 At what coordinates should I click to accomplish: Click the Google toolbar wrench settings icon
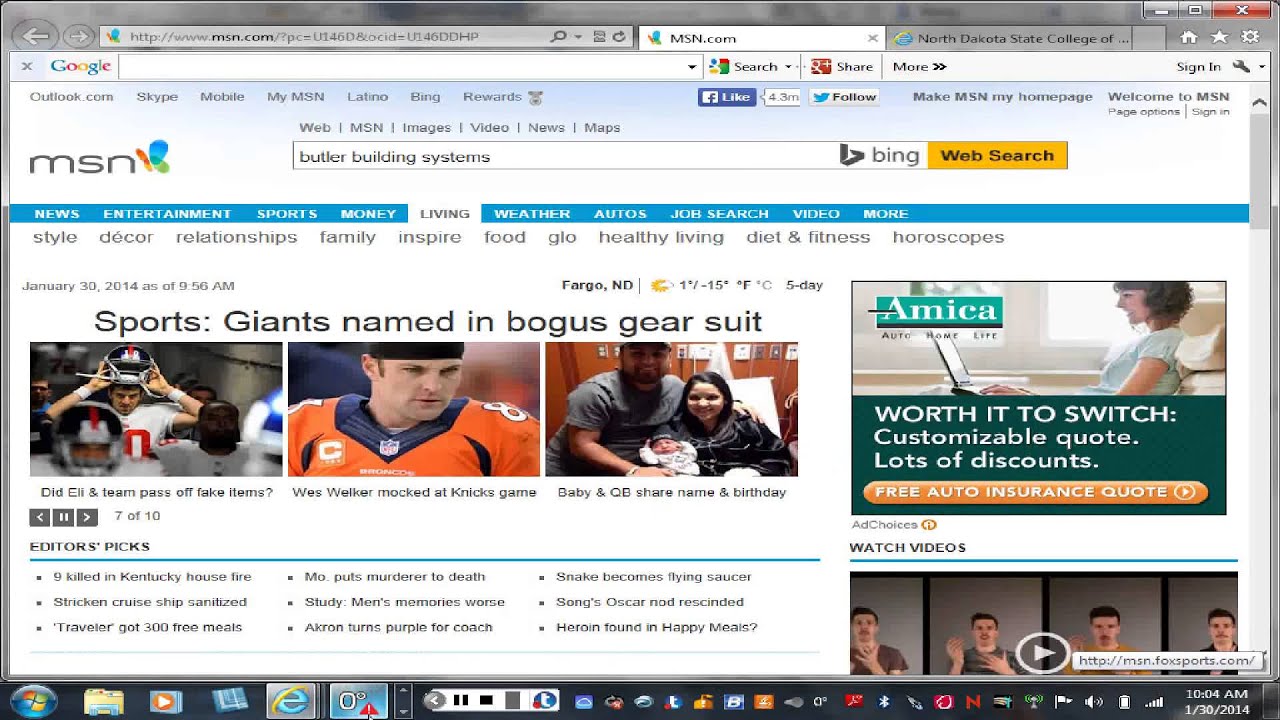1241,66
